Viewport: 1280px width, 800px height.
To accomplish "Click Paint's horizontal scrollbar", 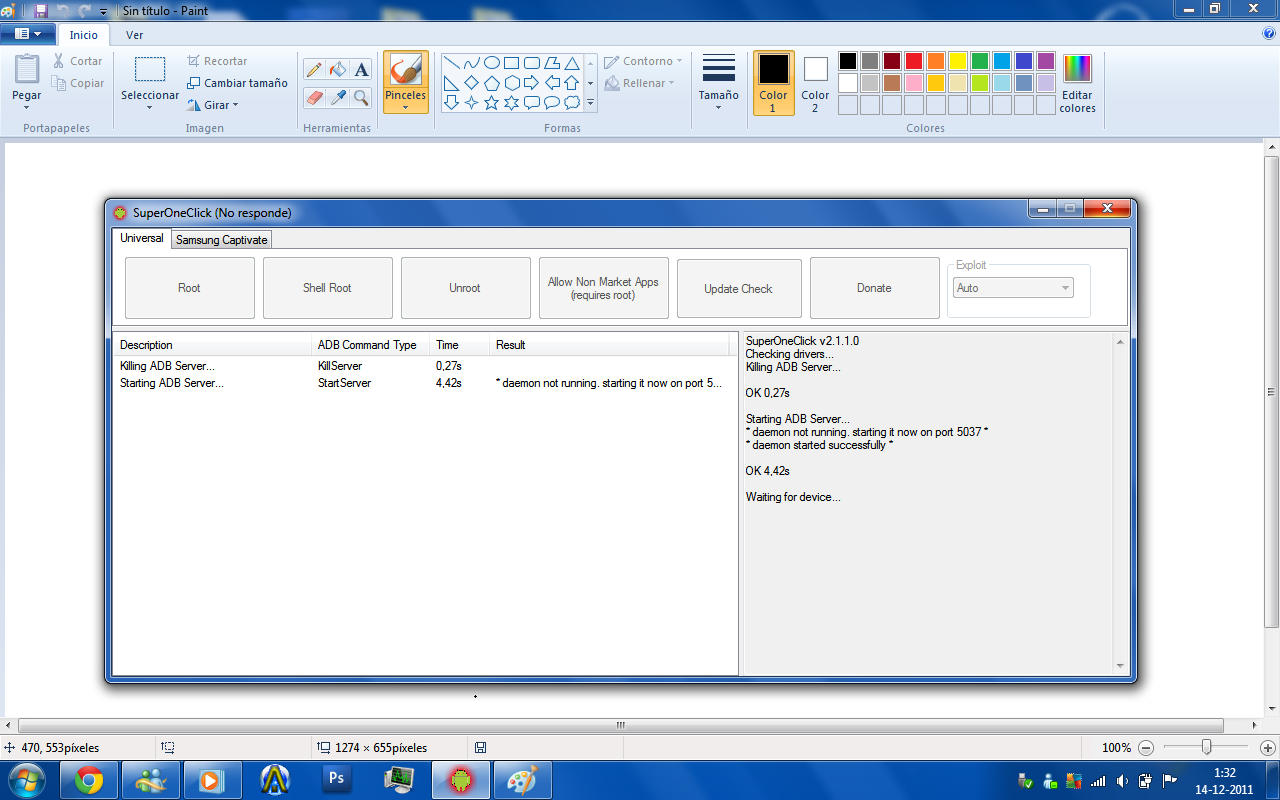I will coord(620,725).
